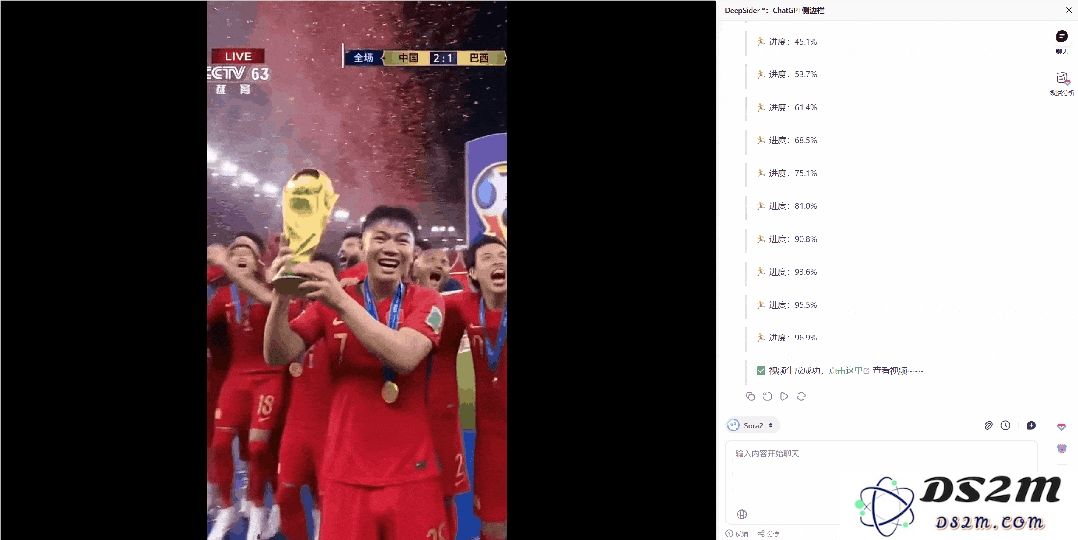Click the progress 98.9% line
1078x540 pixels.
[786, 338]
